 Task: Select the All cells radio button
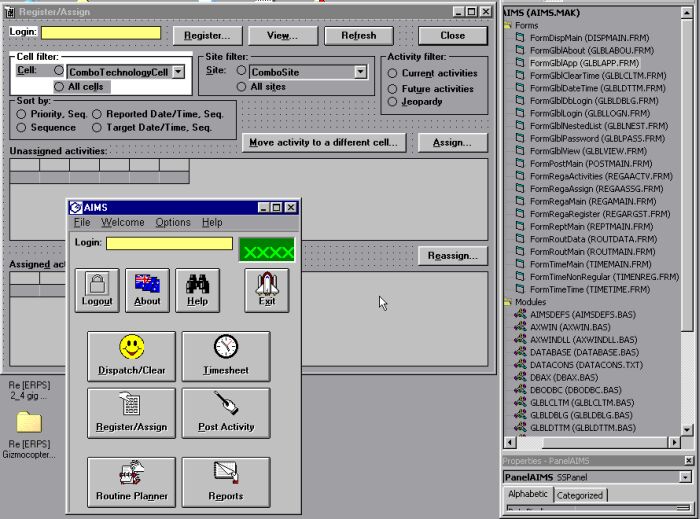(59, 87)
